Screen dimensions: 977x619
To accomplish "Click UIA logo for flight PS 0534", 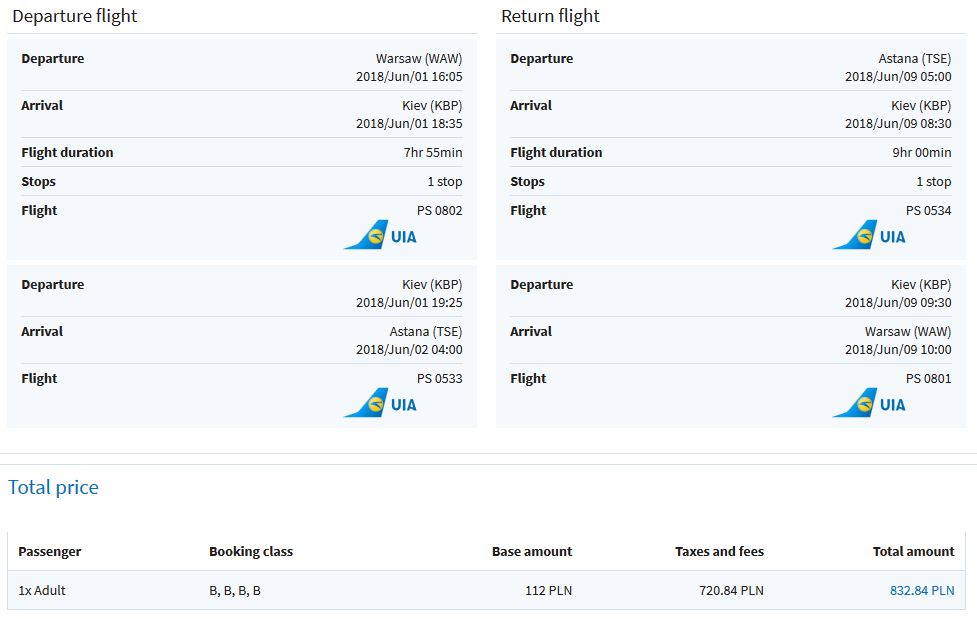I will (869, 235).
